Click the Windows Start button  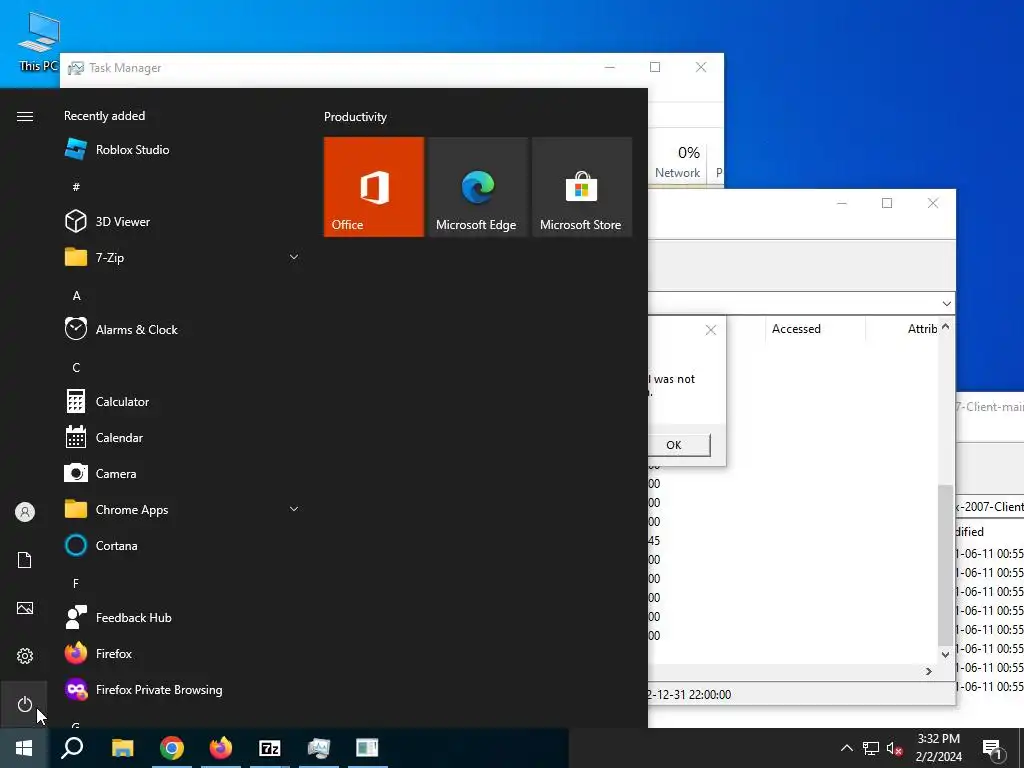(24, 748)
